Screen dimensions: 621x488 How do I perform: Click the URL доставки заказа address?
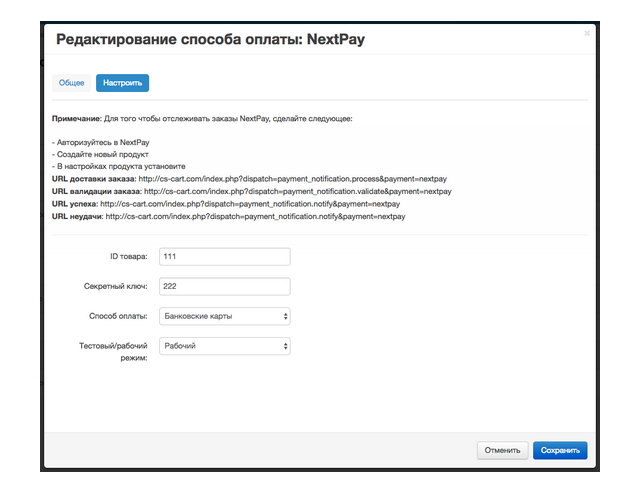(292, 179)
